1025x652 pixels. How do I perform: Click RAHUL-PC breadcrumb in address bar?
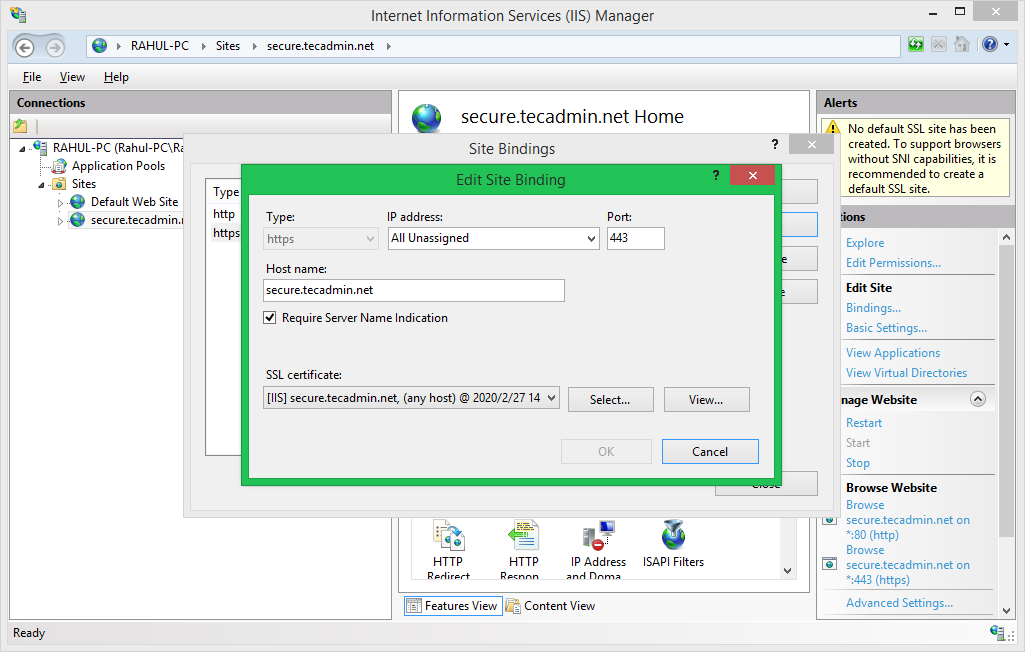tap(160, 46)
